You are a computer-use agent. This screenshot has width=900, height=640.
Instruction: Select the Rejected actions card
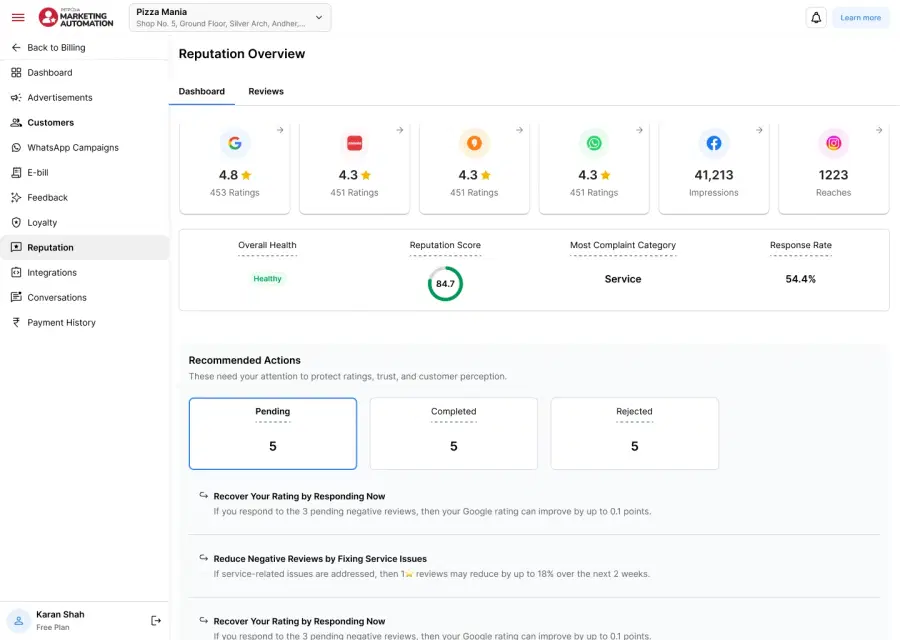click(x=634, y=433)
